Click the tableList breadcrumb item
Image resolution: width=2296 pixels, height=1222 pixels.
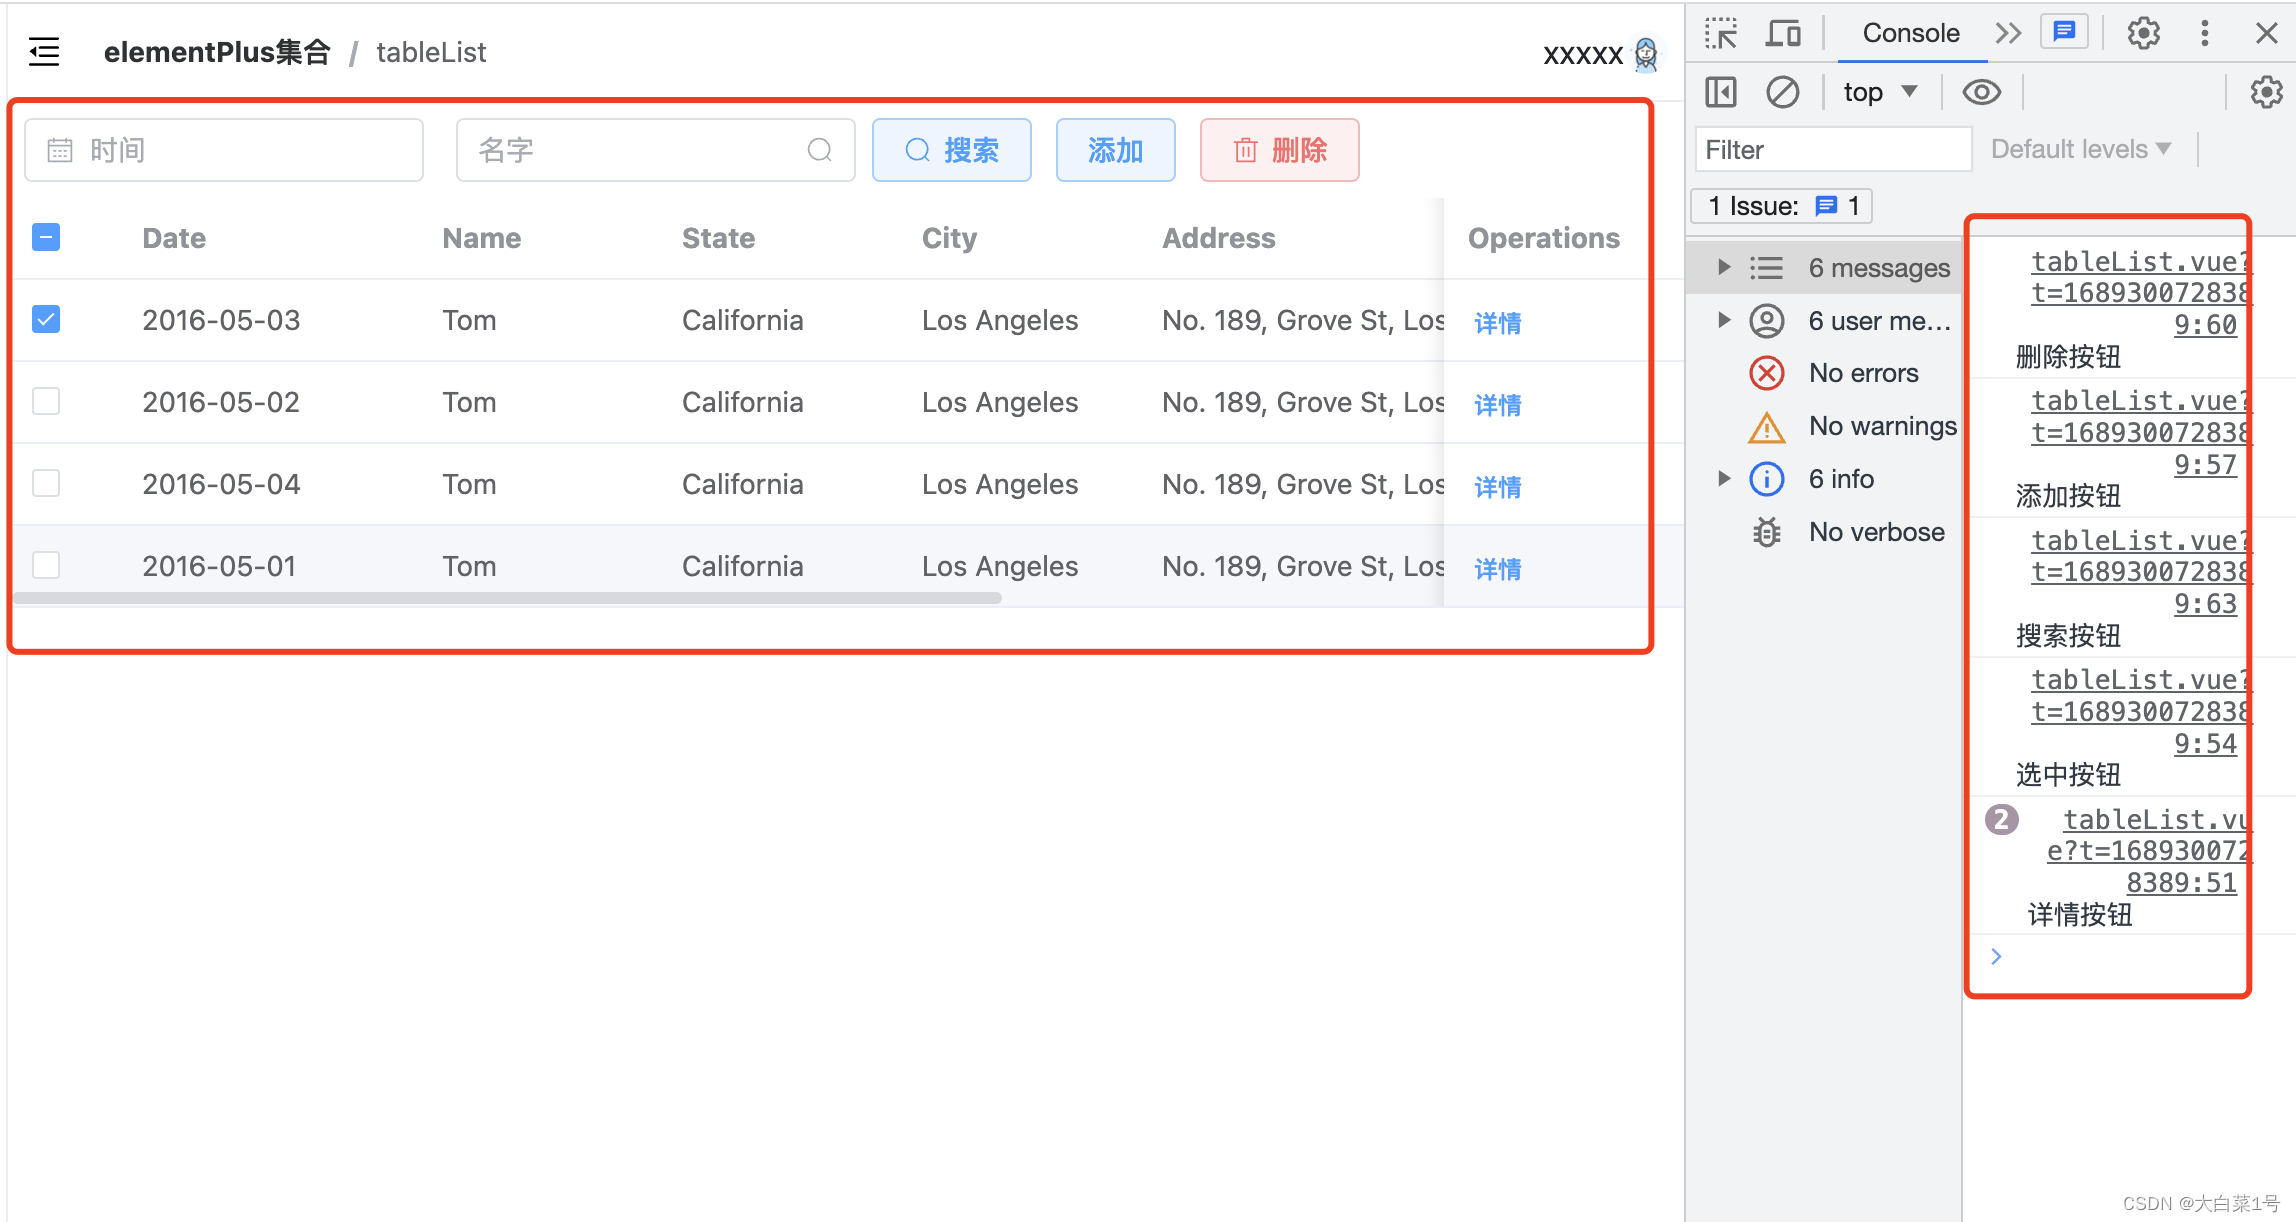pos(431,52)
